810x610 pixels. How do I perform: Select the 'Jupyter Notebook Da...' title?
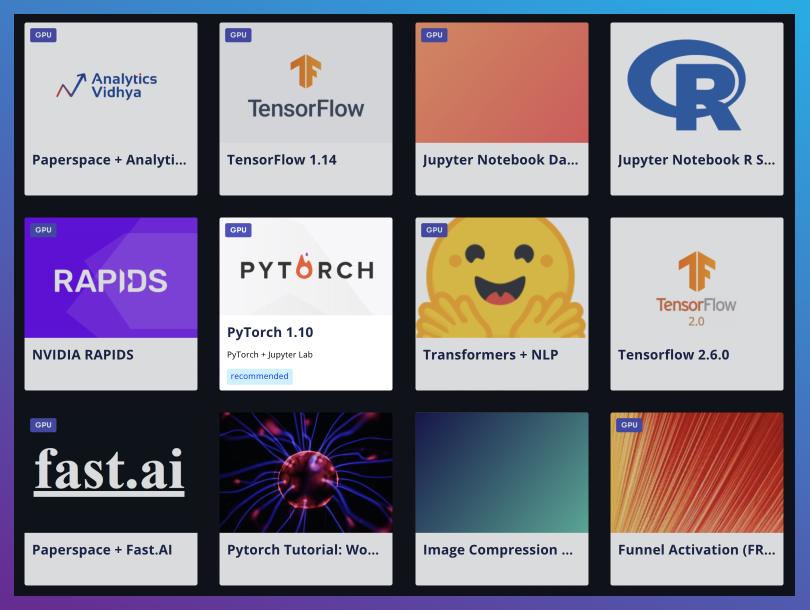coord(501,160)
